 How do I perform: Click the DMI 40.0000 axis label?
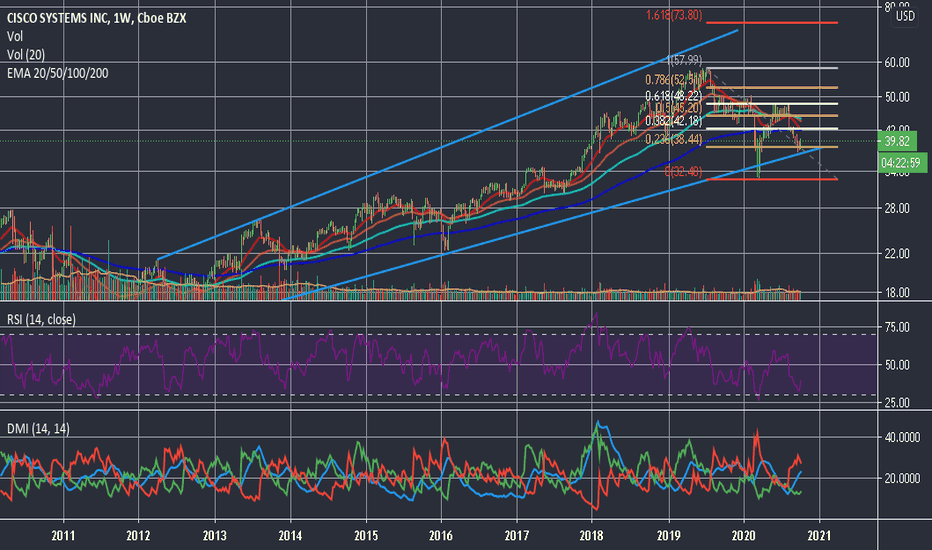902,437
